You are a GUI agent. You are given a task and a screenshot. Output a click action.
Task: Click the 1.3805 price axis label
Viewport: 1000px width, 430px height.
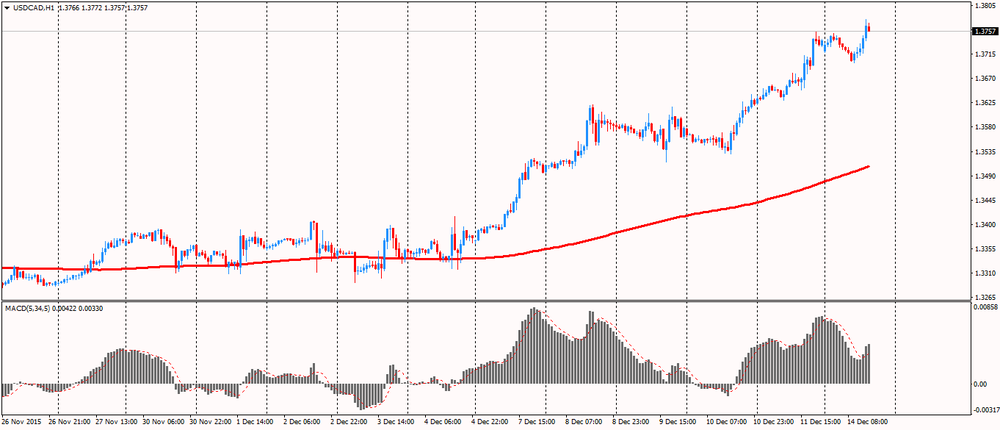point(984,6)
